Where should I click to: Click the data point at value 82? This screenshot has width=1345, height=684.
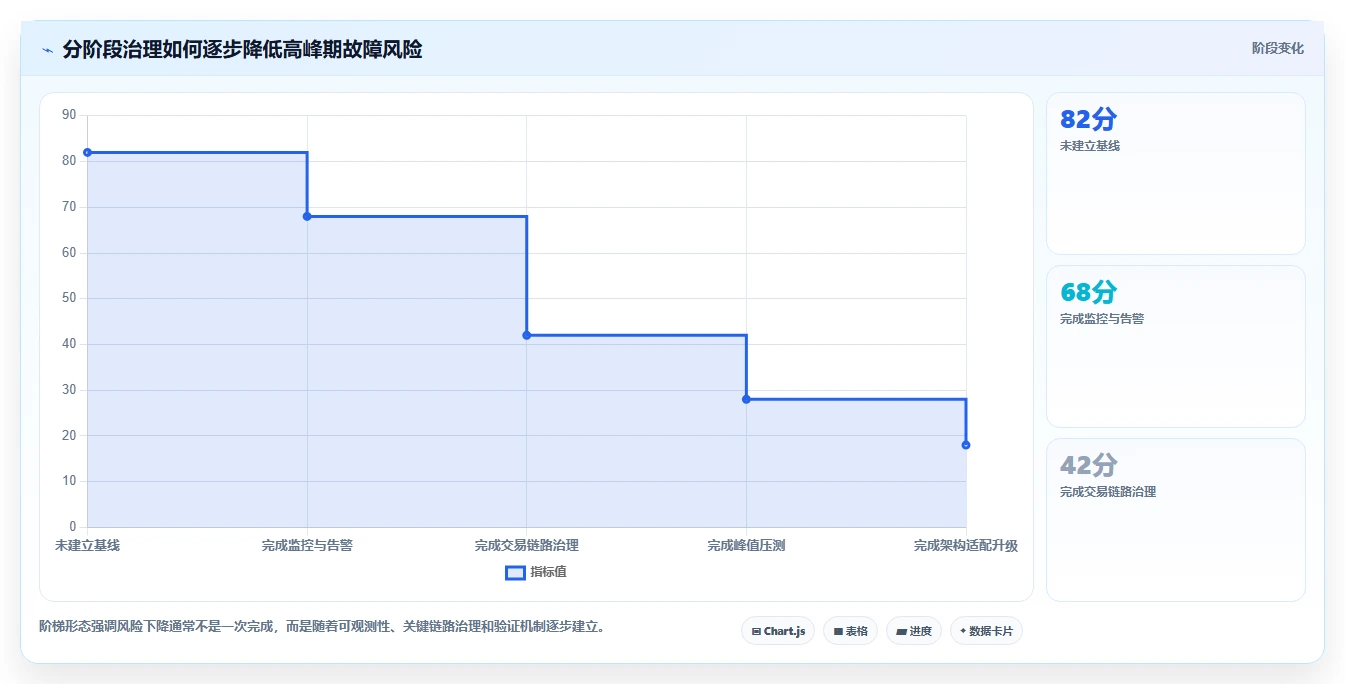click(x=87, y=152)
